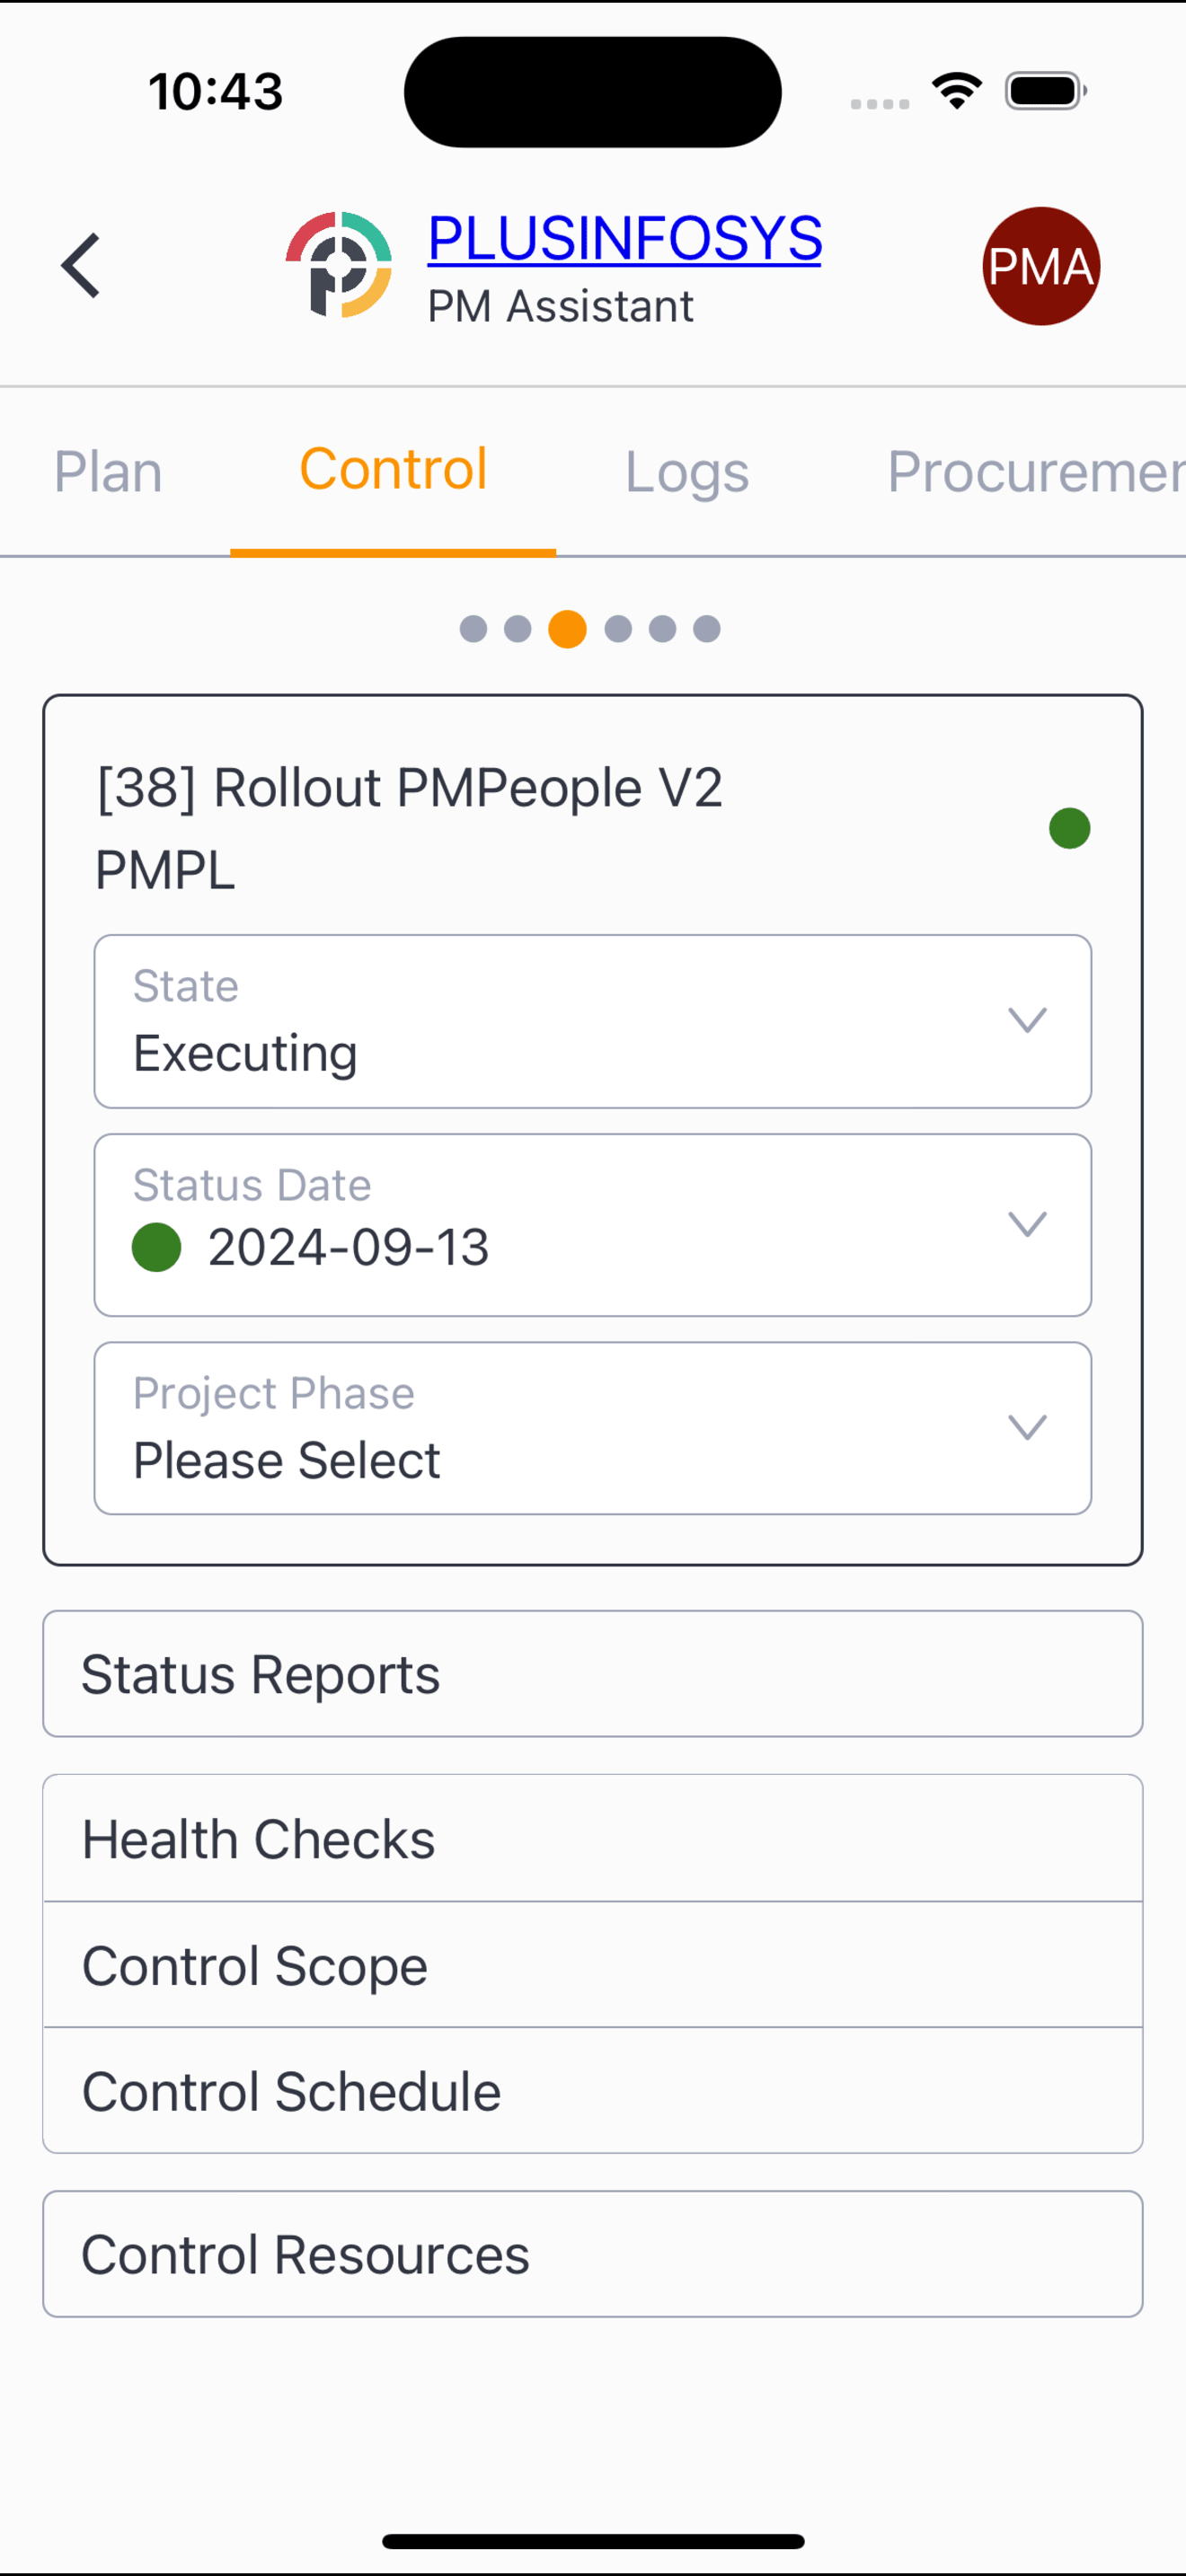Screen dimensions: 1186x2576
Task: Click the green dot beside status date
Action: click(x=157, y=1248)
